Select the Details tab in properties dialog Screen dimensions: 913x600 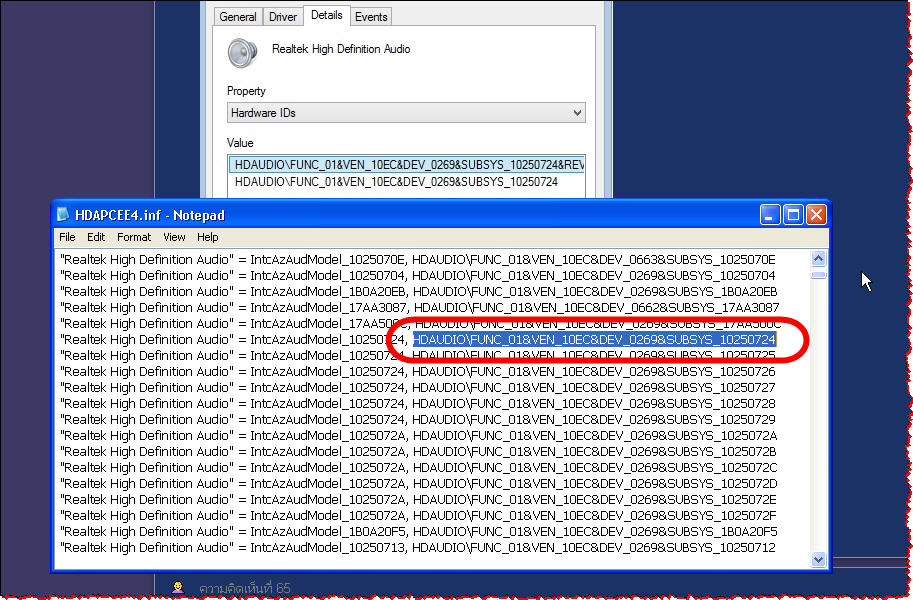327,15
